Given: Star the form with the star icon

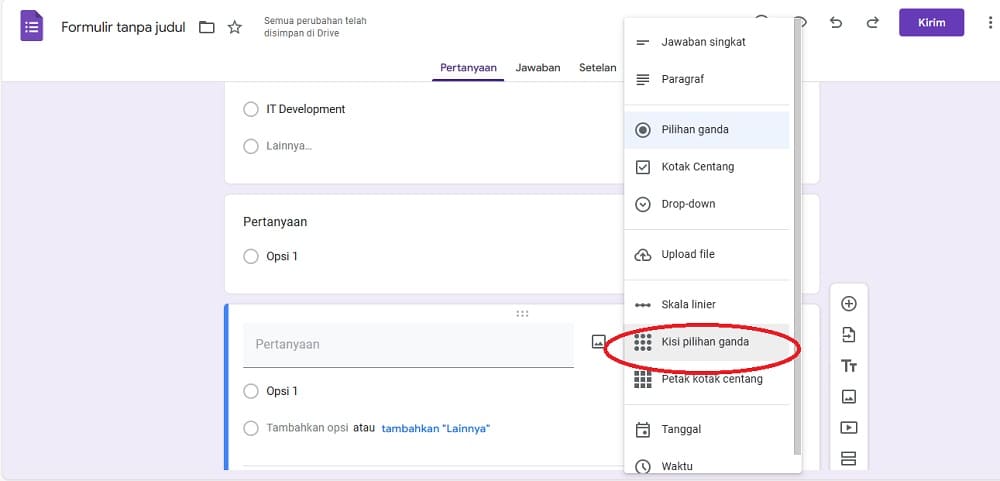Looking at the screenshot, I should pos(235,27).
